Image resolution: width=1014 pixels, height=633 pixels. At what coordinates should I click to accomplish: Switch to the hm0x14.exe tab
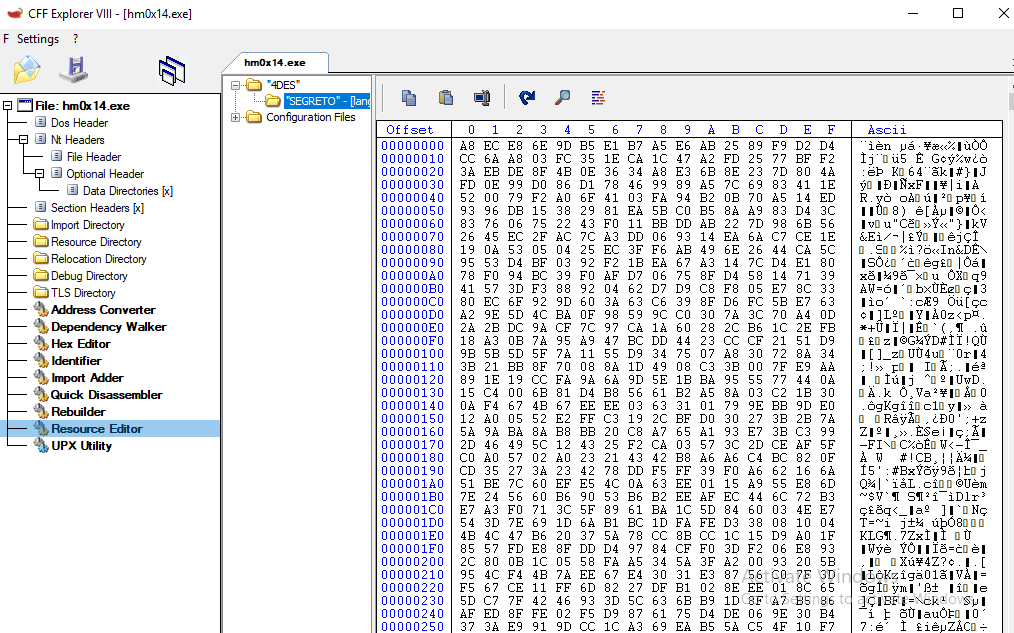(275, 63)
